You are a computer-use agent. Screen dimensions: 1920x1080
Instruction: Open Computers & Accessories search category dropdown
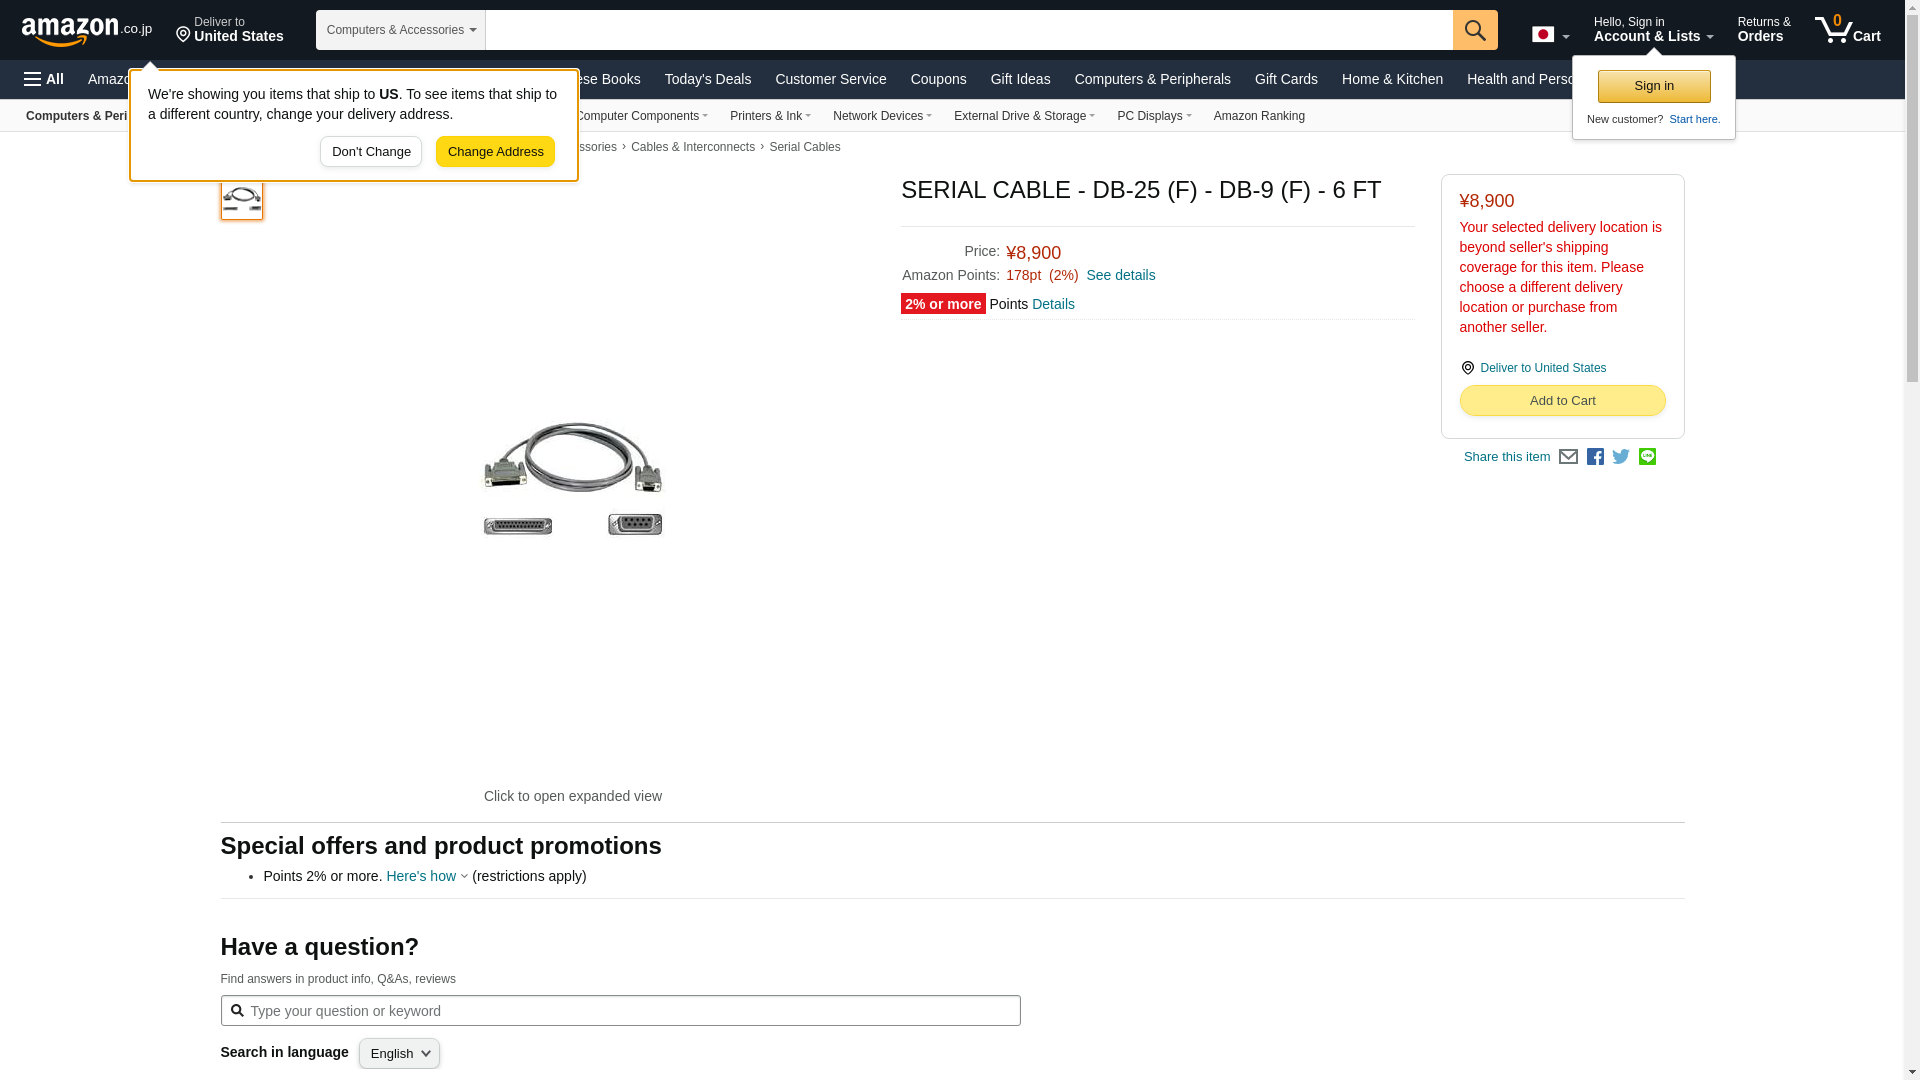[x=401, y=30]
